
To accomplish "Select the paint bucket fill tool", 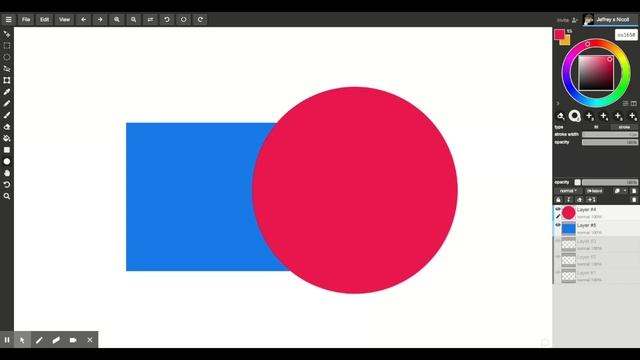I will pos(7,138).
